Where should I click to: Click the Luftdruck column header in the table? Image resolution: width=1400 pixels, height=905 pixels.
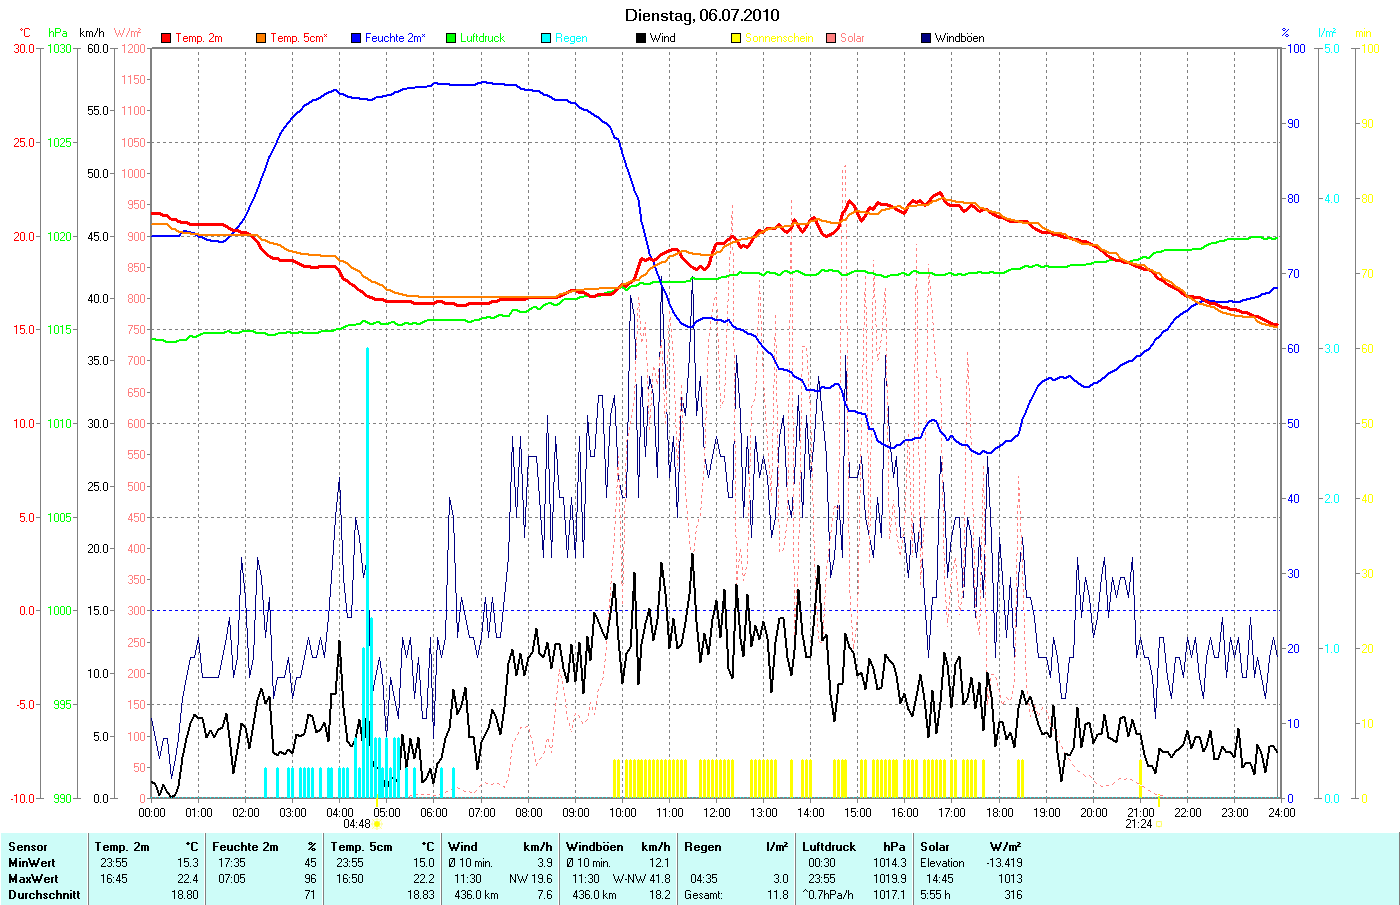829,847
